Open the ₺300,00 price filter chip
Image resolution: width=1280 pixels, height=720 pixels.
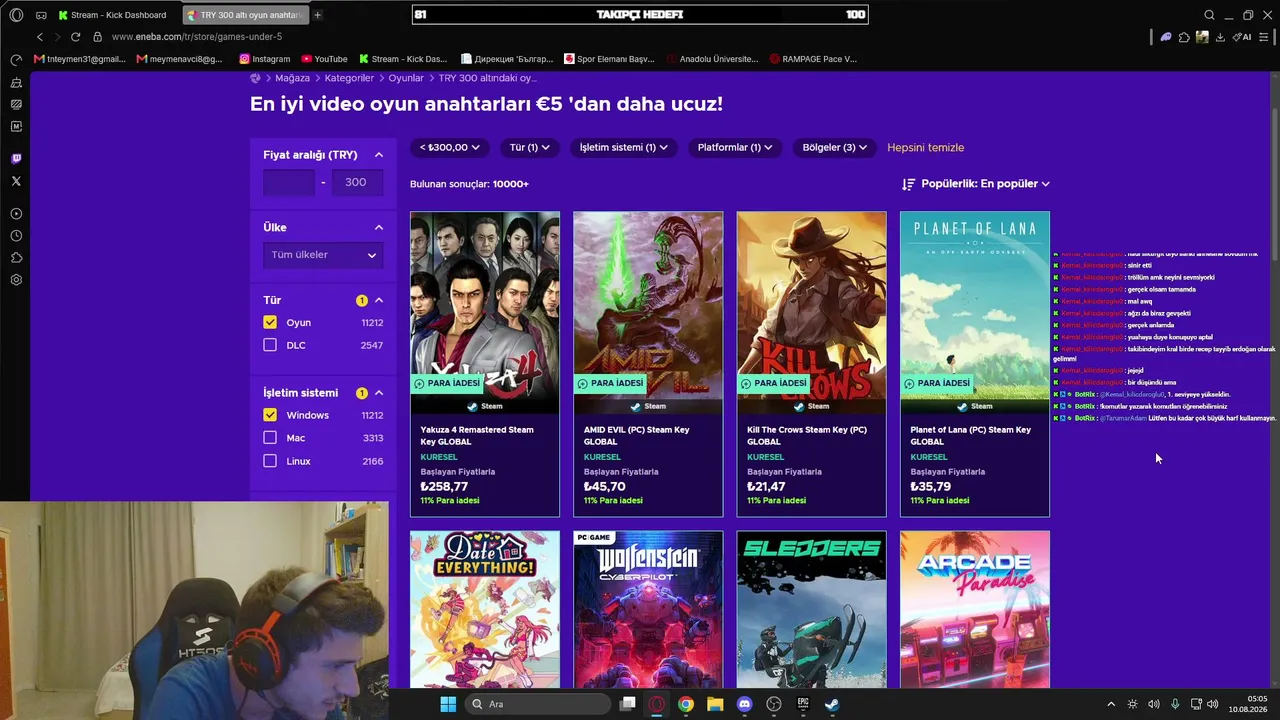(450, 147)
